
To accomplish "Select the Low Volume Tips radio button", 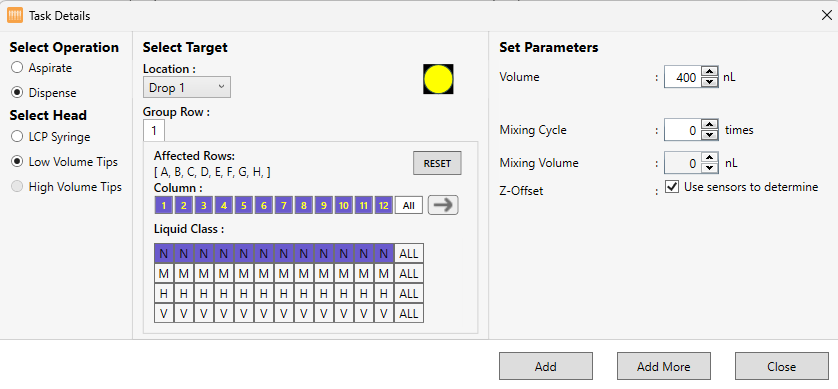I will tap(17, 161).
